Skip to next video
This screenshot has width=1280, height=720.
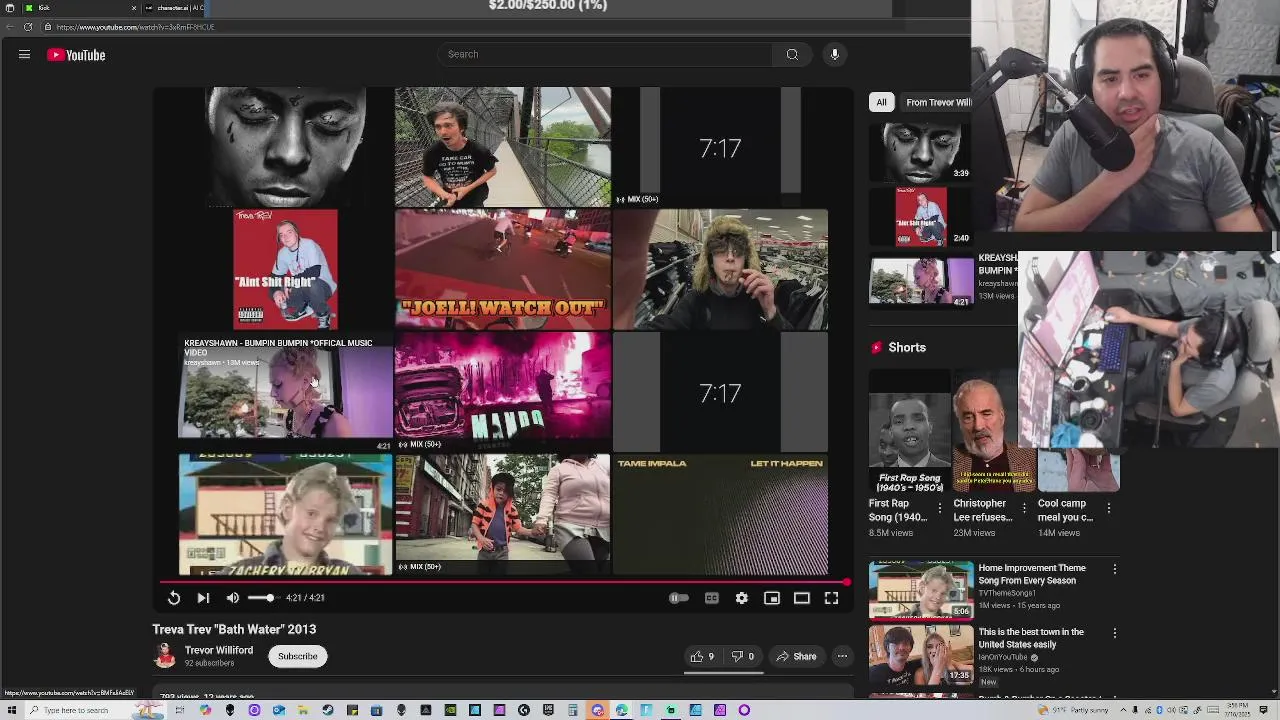(x=203, y=598)
